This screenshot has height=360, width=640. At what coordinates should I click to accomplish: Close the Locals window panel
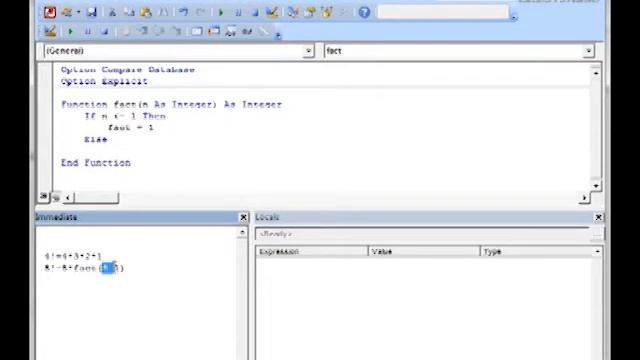click(x=598, y=217)
